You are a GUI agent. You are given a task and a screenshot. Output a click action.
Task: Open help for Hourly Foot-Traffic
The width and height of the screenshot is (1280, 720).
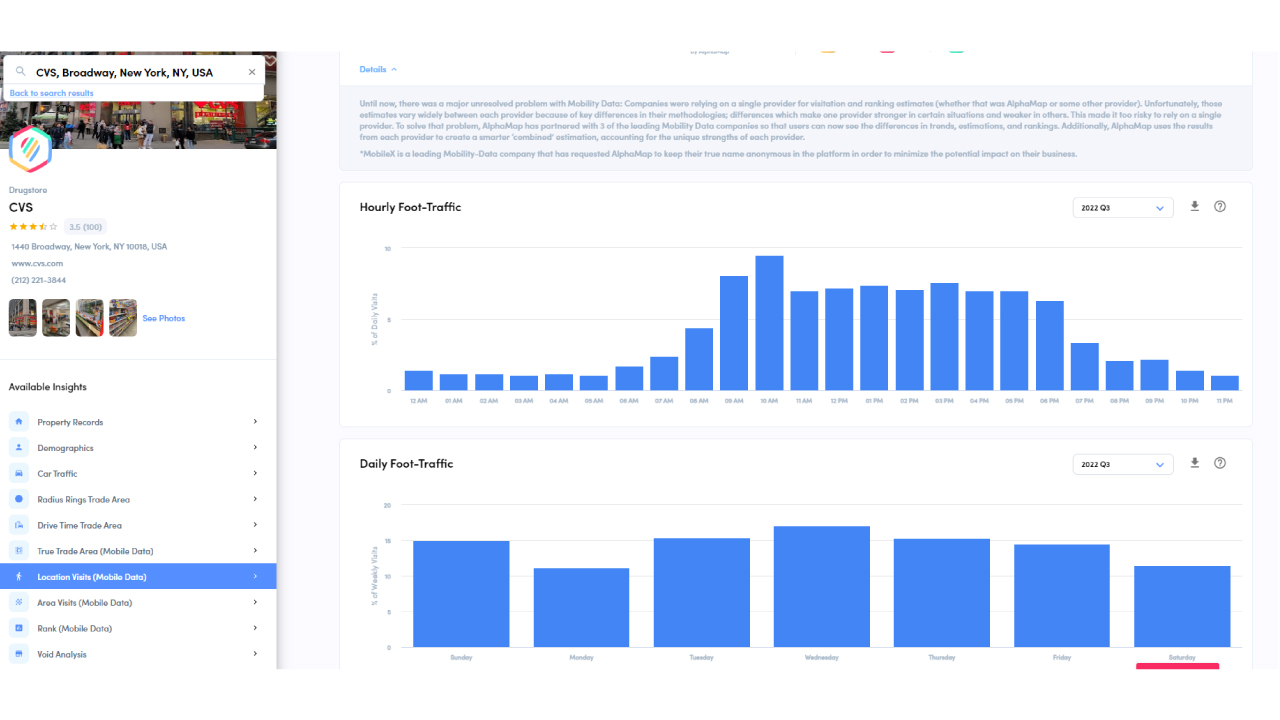coord(1220,207)
